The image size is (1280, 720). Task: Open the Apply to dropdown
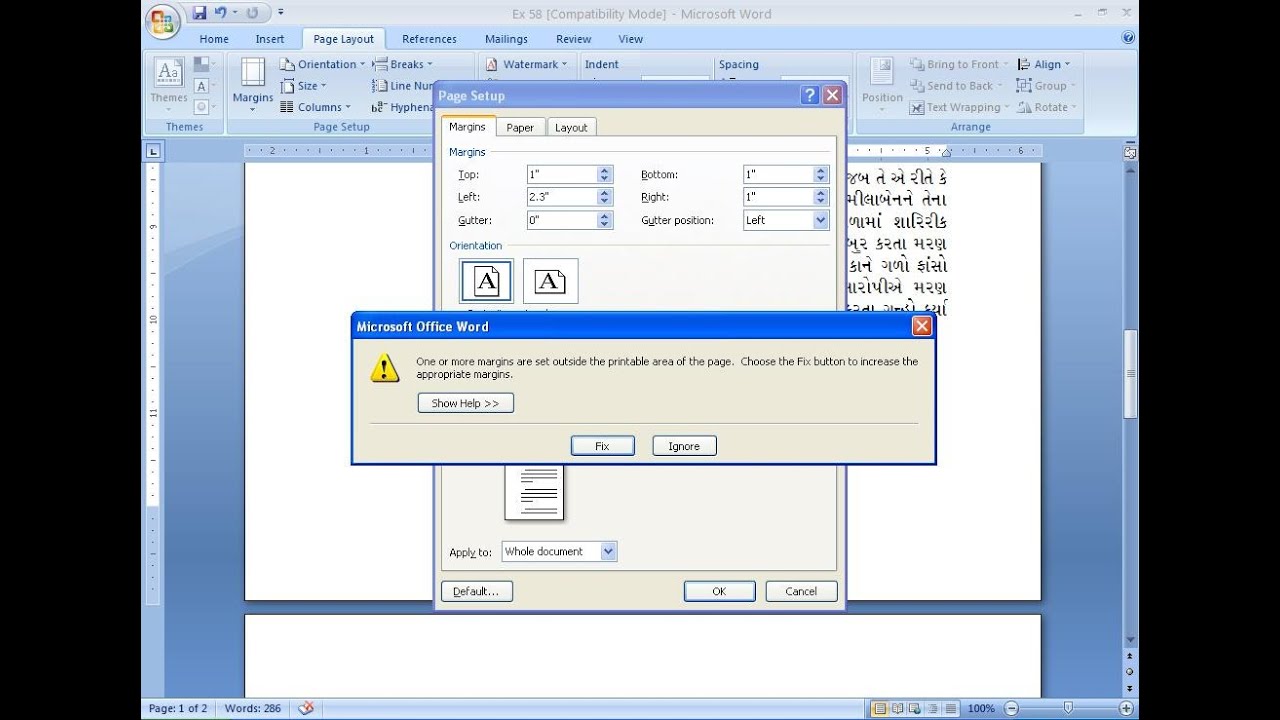click(x=559, y=551)
